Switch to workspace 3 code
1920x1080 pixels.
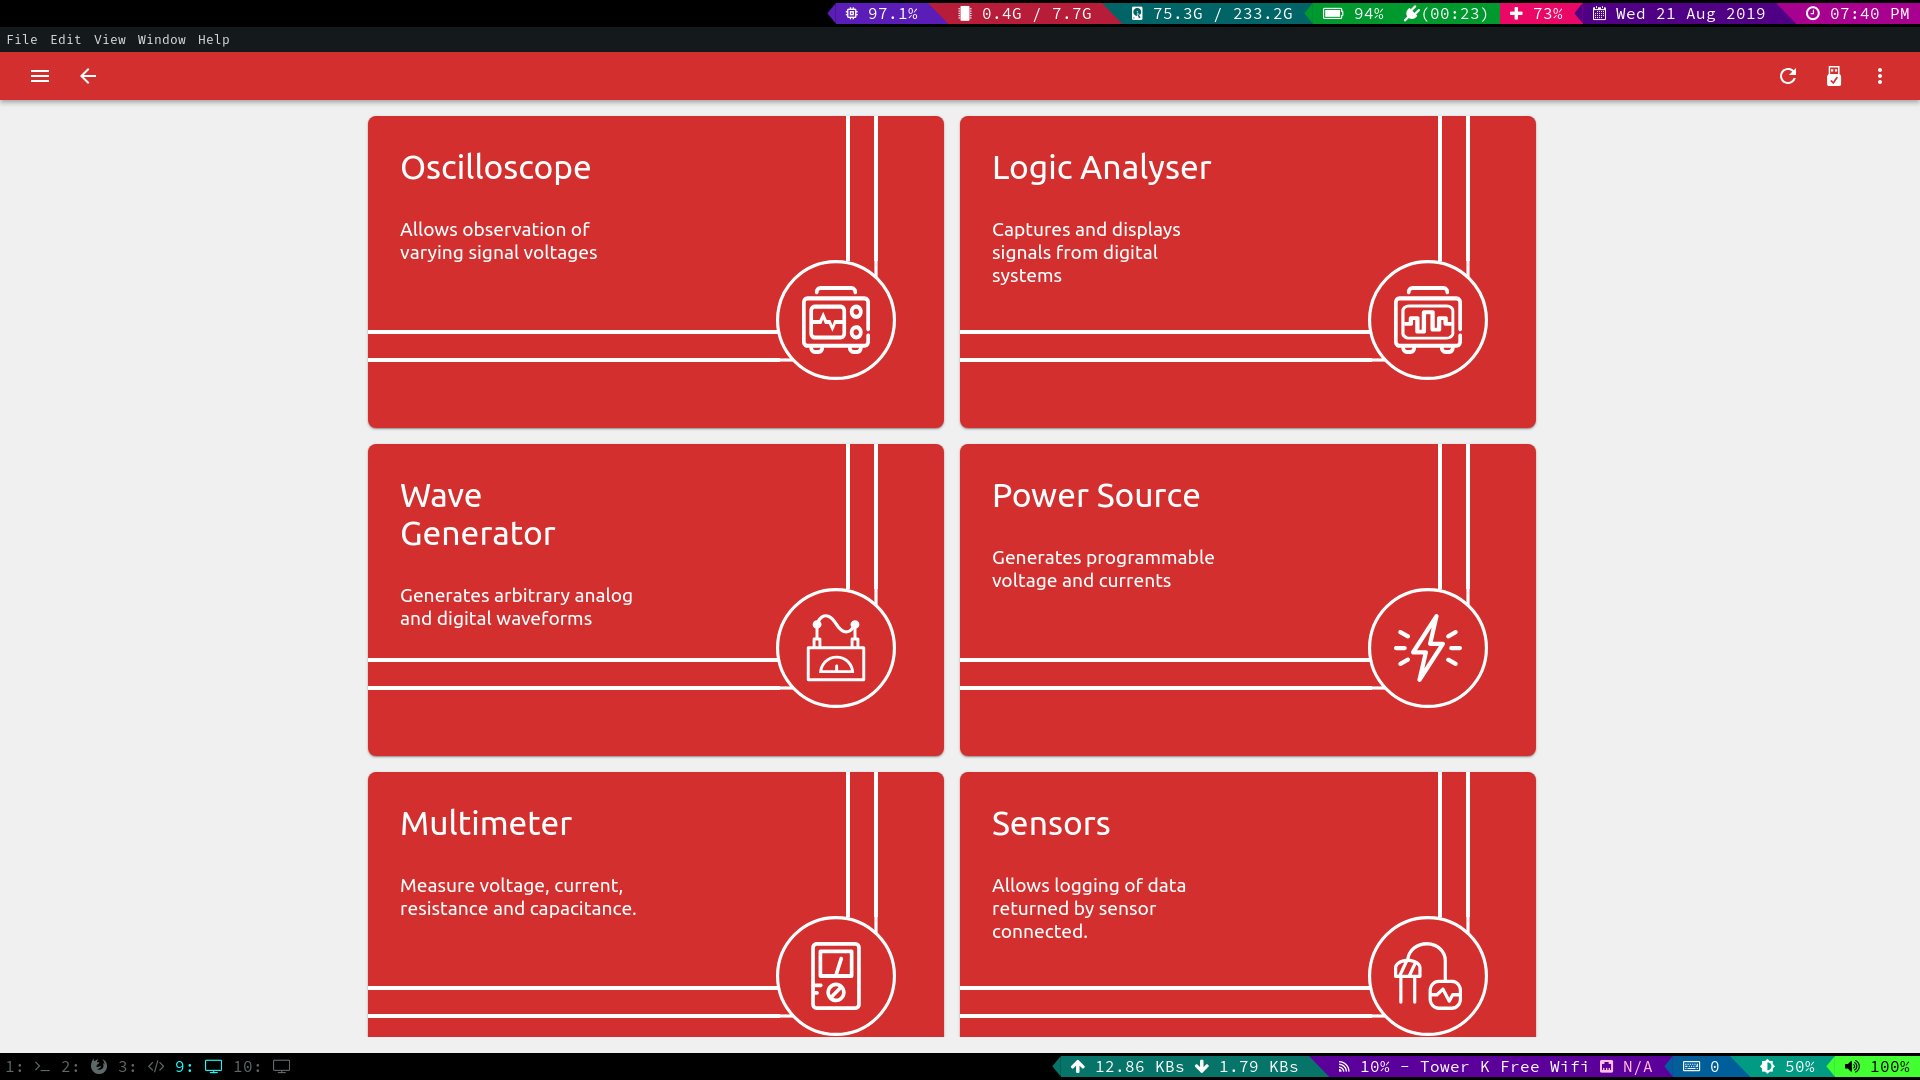[x=141, y=1067]
